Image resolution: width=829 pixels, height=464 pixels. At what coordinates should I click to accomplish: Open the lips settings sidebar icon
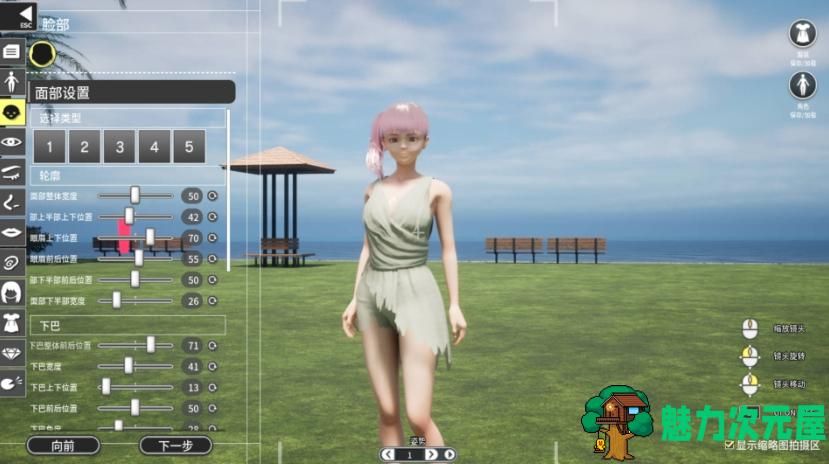click(x=12, y=233)
